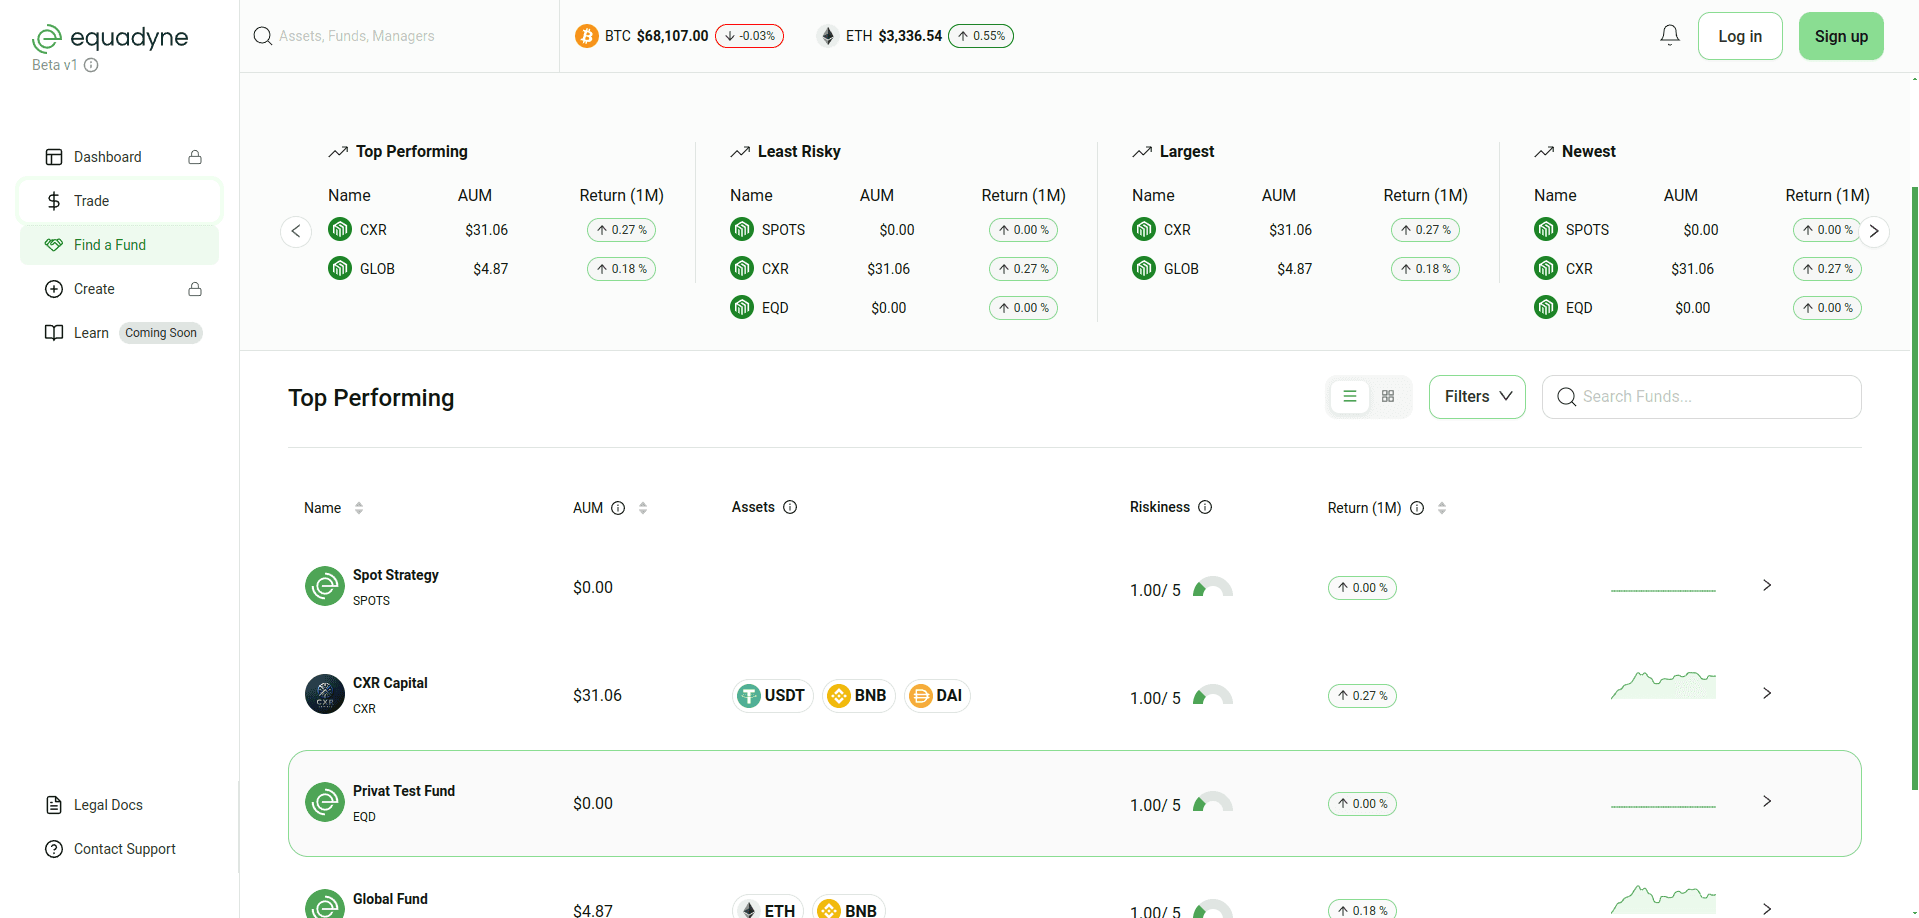The height and width of the screenshot is (918, 1919).
Task: Click the Beta v1 info icon
Action: [91, 65]
